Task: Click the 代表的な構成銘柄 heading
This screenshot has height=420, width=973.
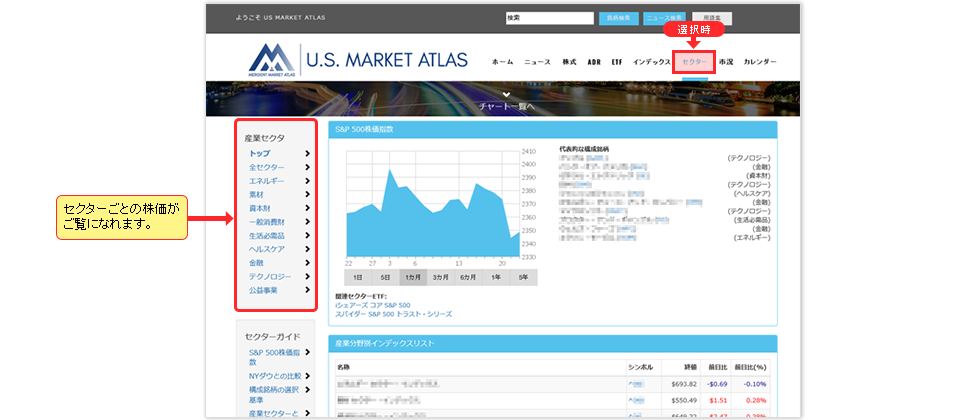Action: tap(584, 150)
